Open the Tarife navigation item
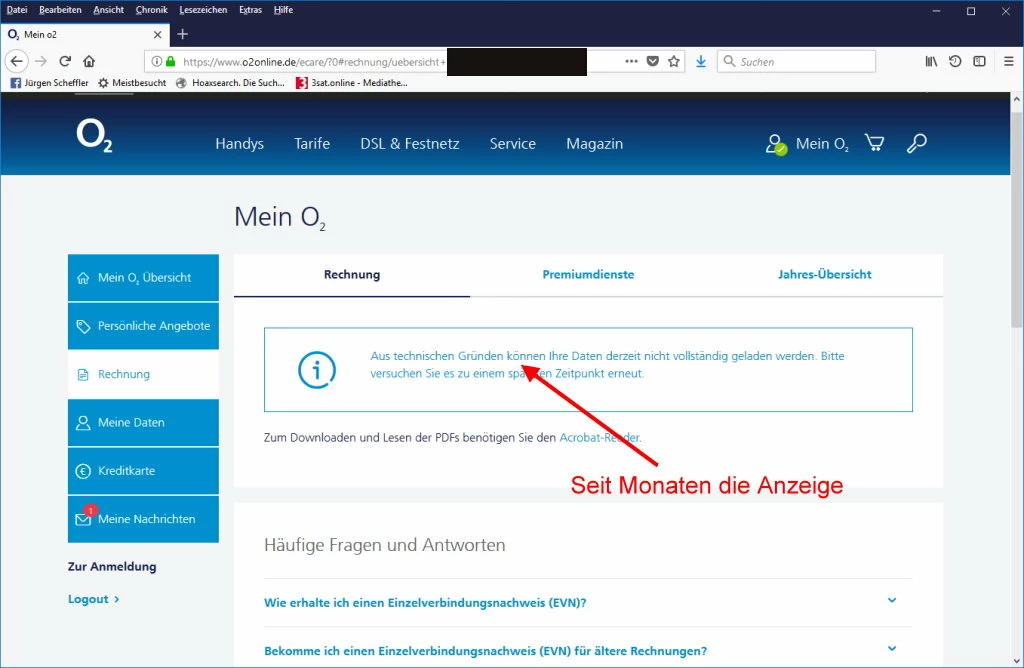 click(312, 144)
